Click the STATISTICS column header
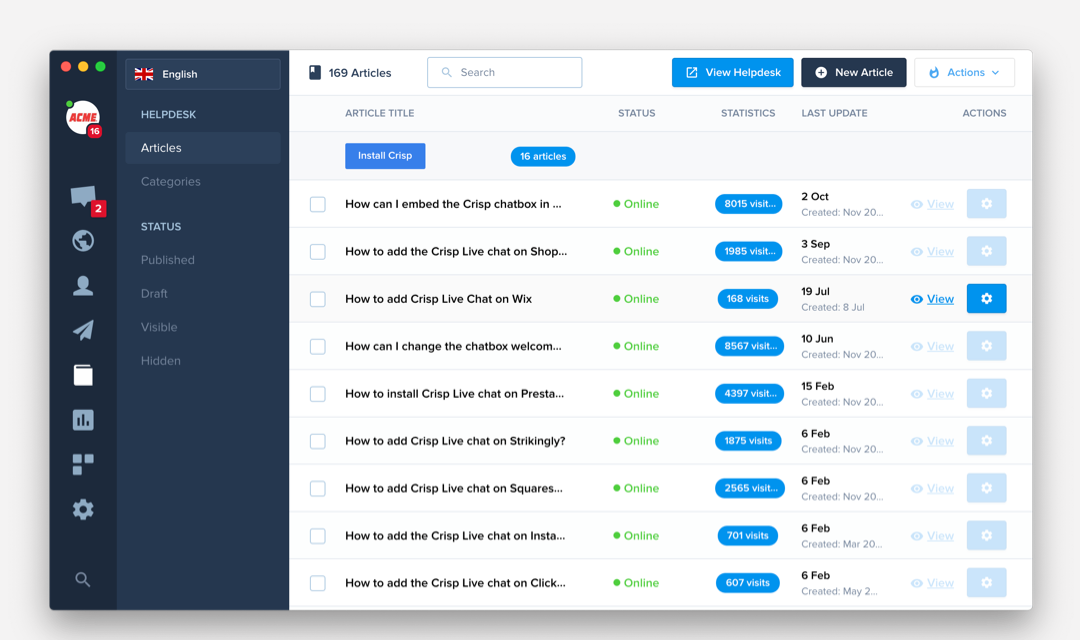The image size is (1080, 640). pyautogui.click(x=748, y=113)
